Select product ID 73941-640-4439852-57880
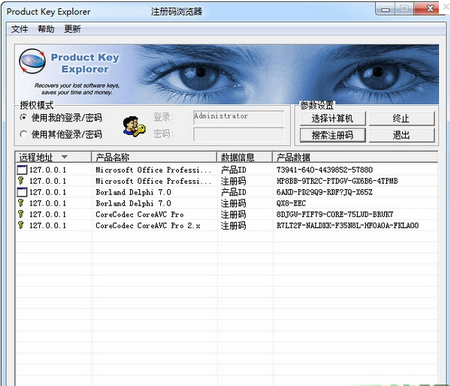Image resolution: width=450 pixels, height=386 pixels. tap(324, 170)
